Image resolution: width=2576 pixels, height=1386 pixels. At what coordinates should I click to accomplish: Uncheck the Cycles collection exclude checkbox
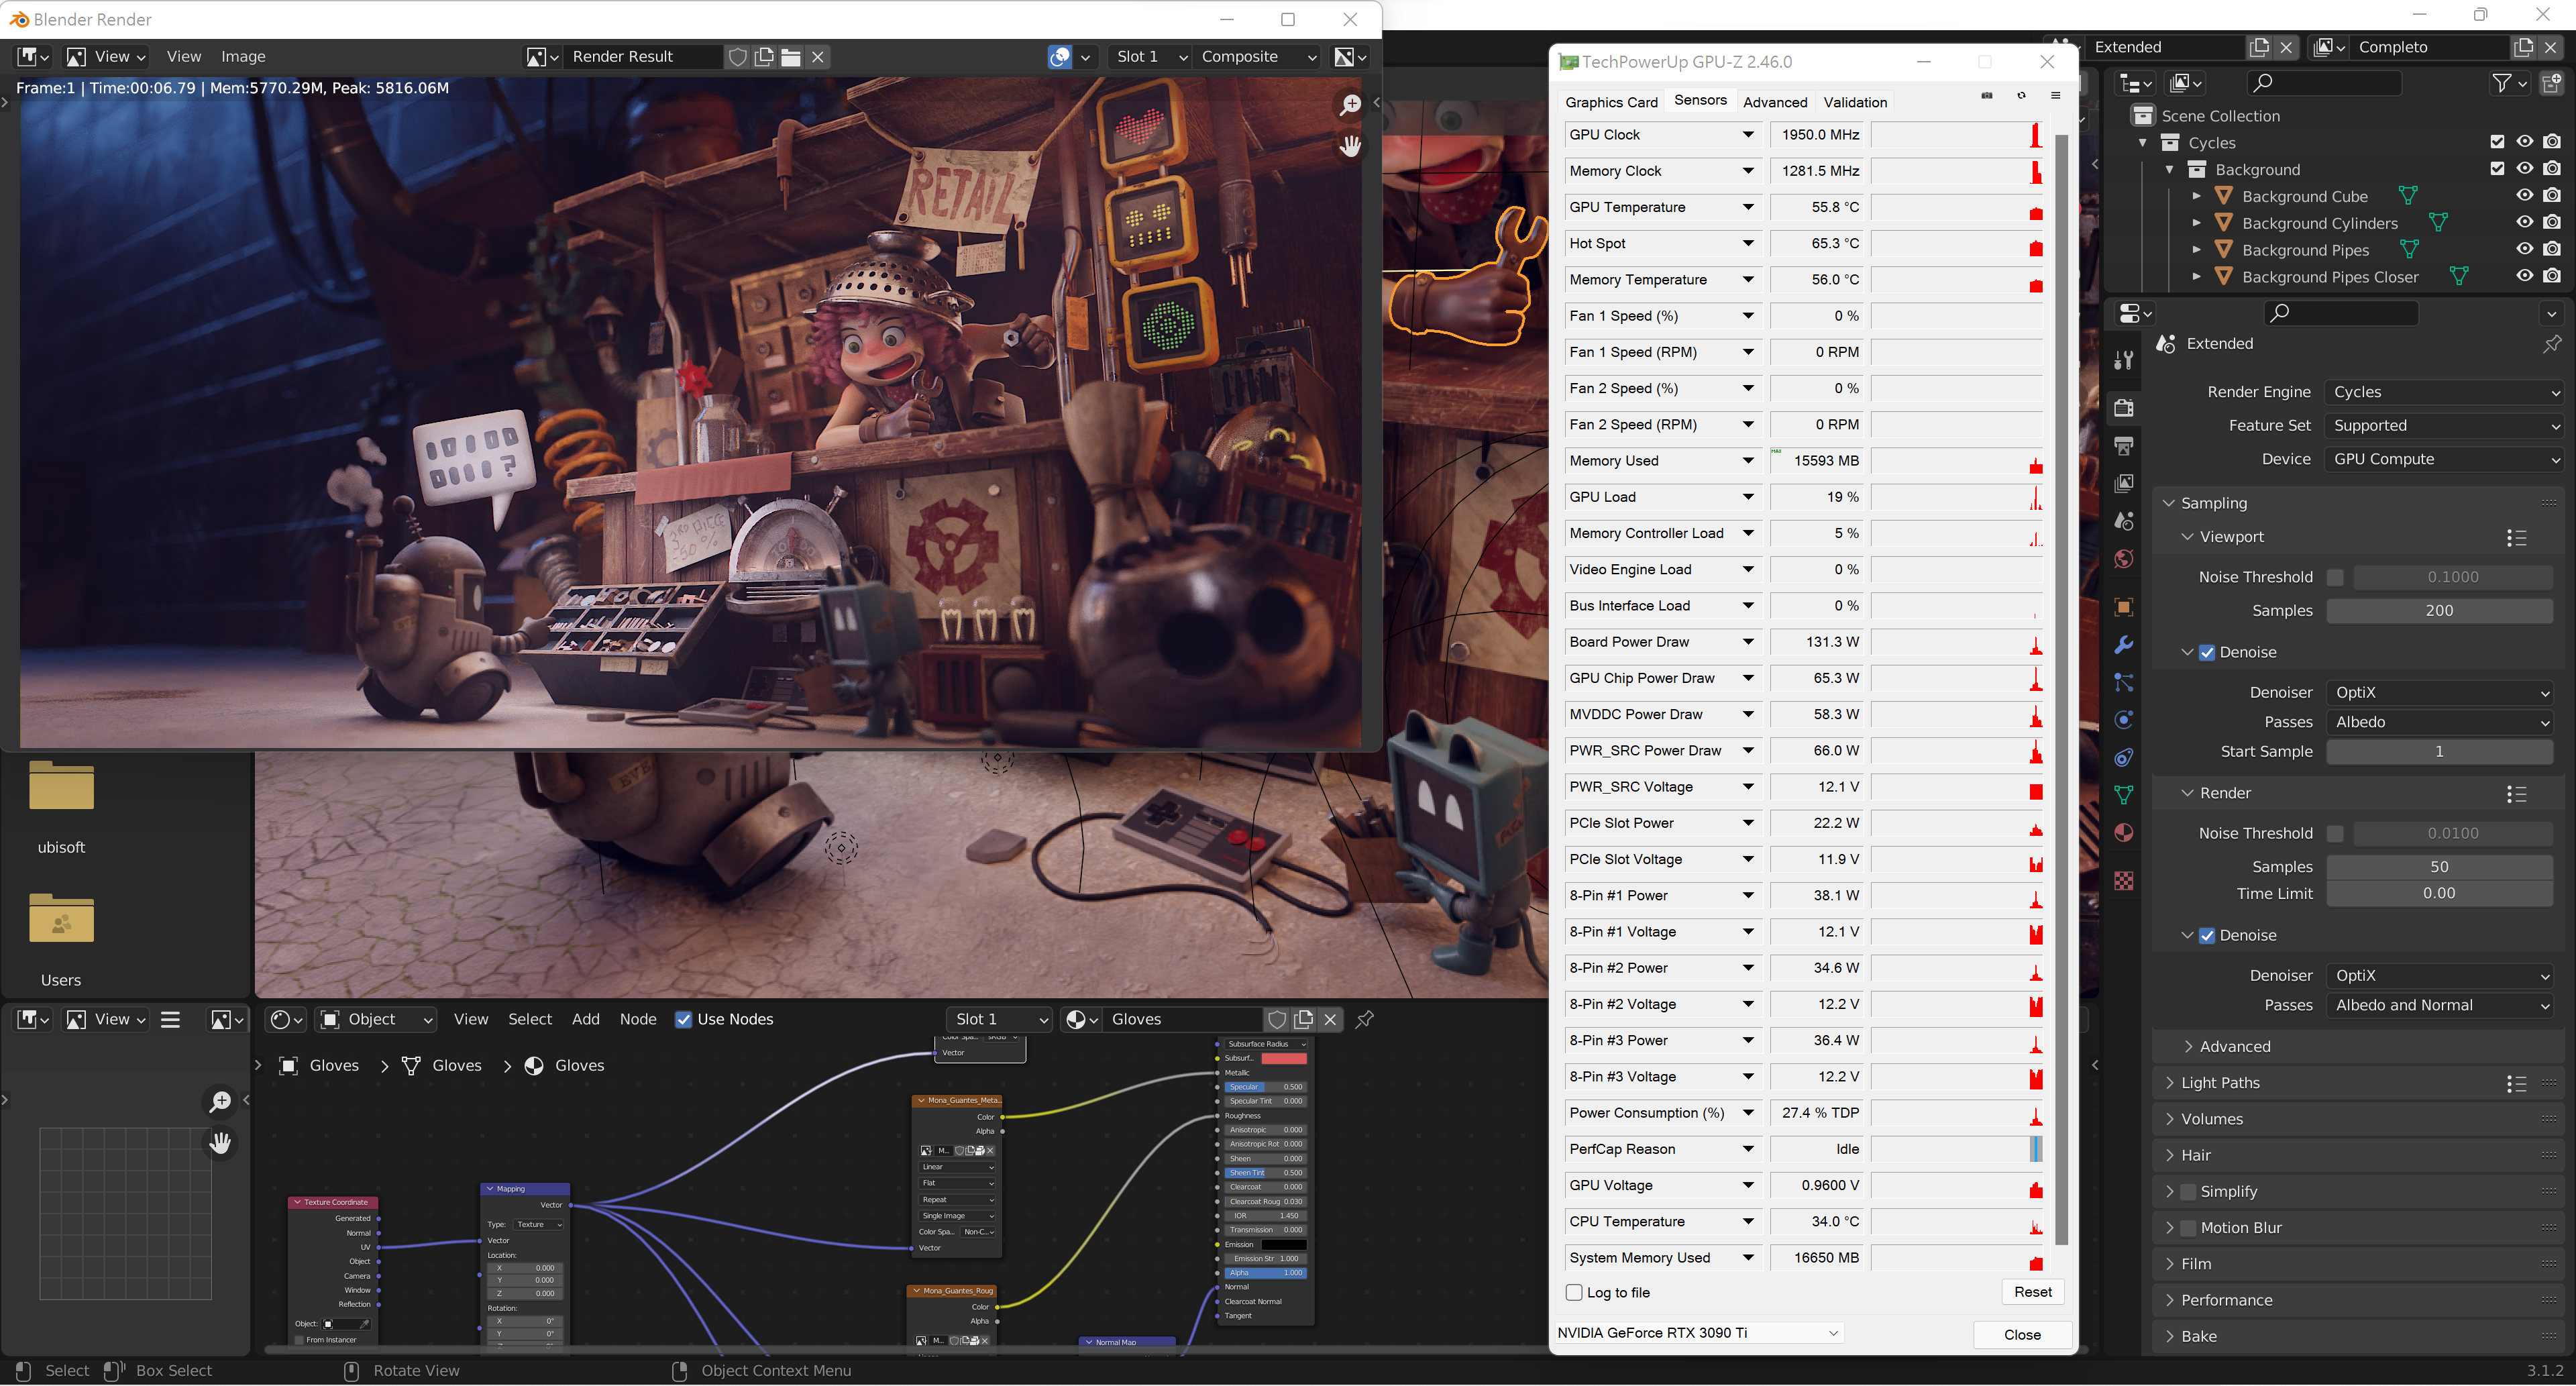2497,142
